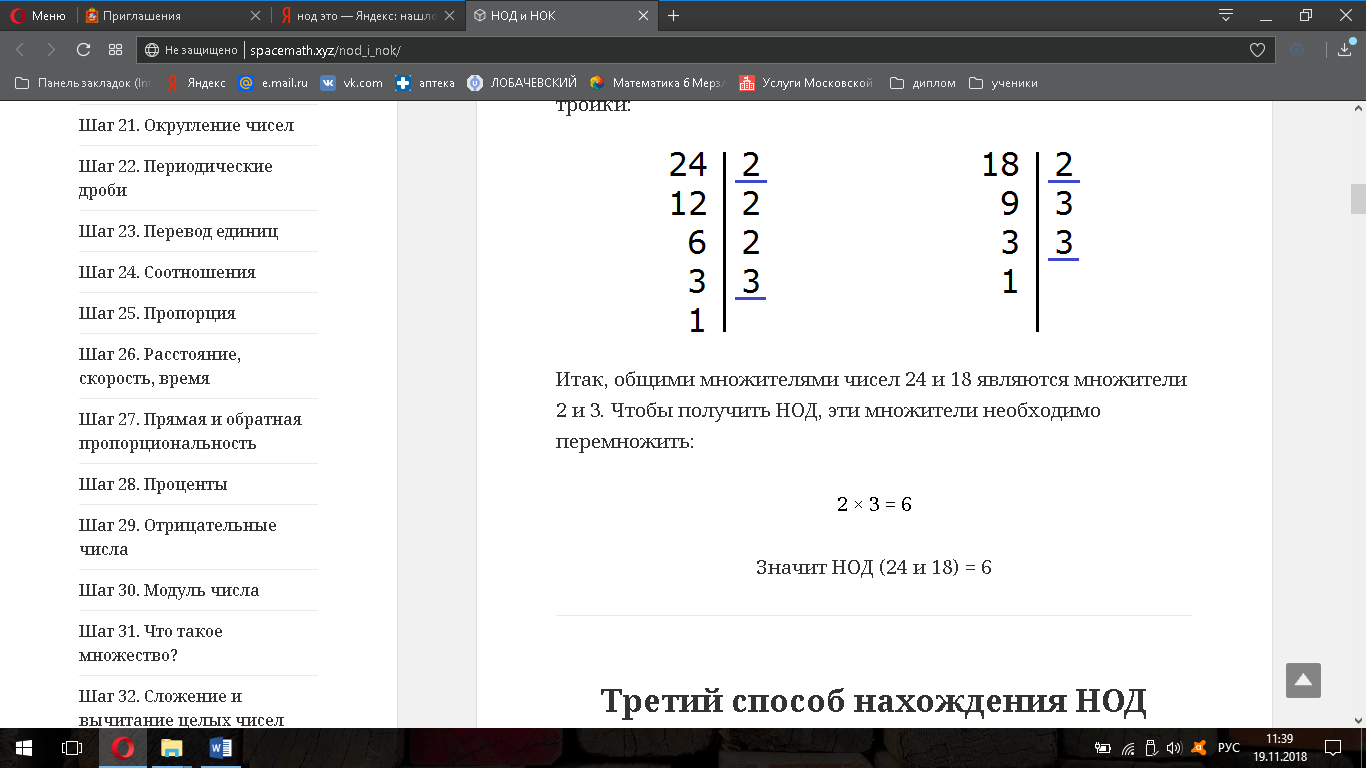The height and width of the screenshot is (768, 1366).
Task: Open Шаг 27. Прямая и обратная пропорциональность
Action: point(190,431)
